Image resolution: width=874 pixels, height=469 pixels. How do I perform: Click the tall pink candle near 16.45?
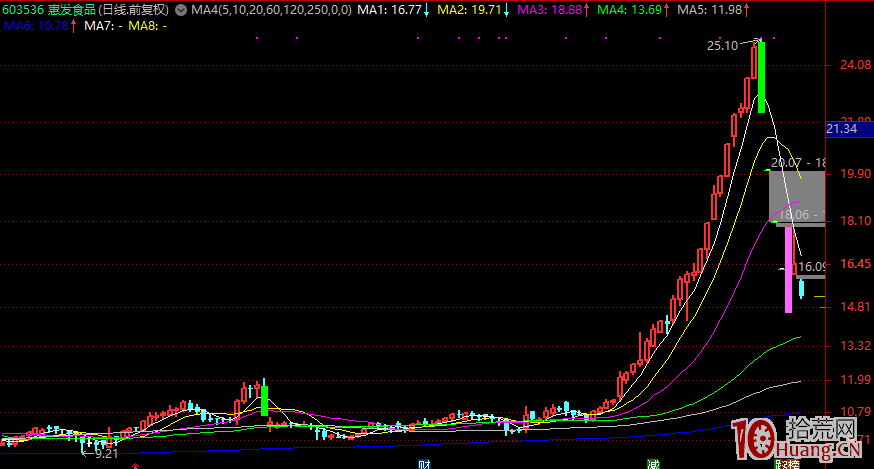788,269
